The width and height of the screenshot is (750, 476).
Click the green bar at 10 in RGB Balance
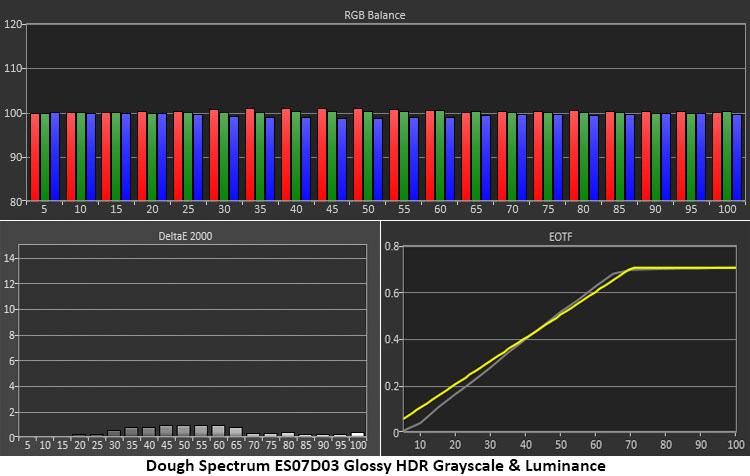(x=81, y=156)
